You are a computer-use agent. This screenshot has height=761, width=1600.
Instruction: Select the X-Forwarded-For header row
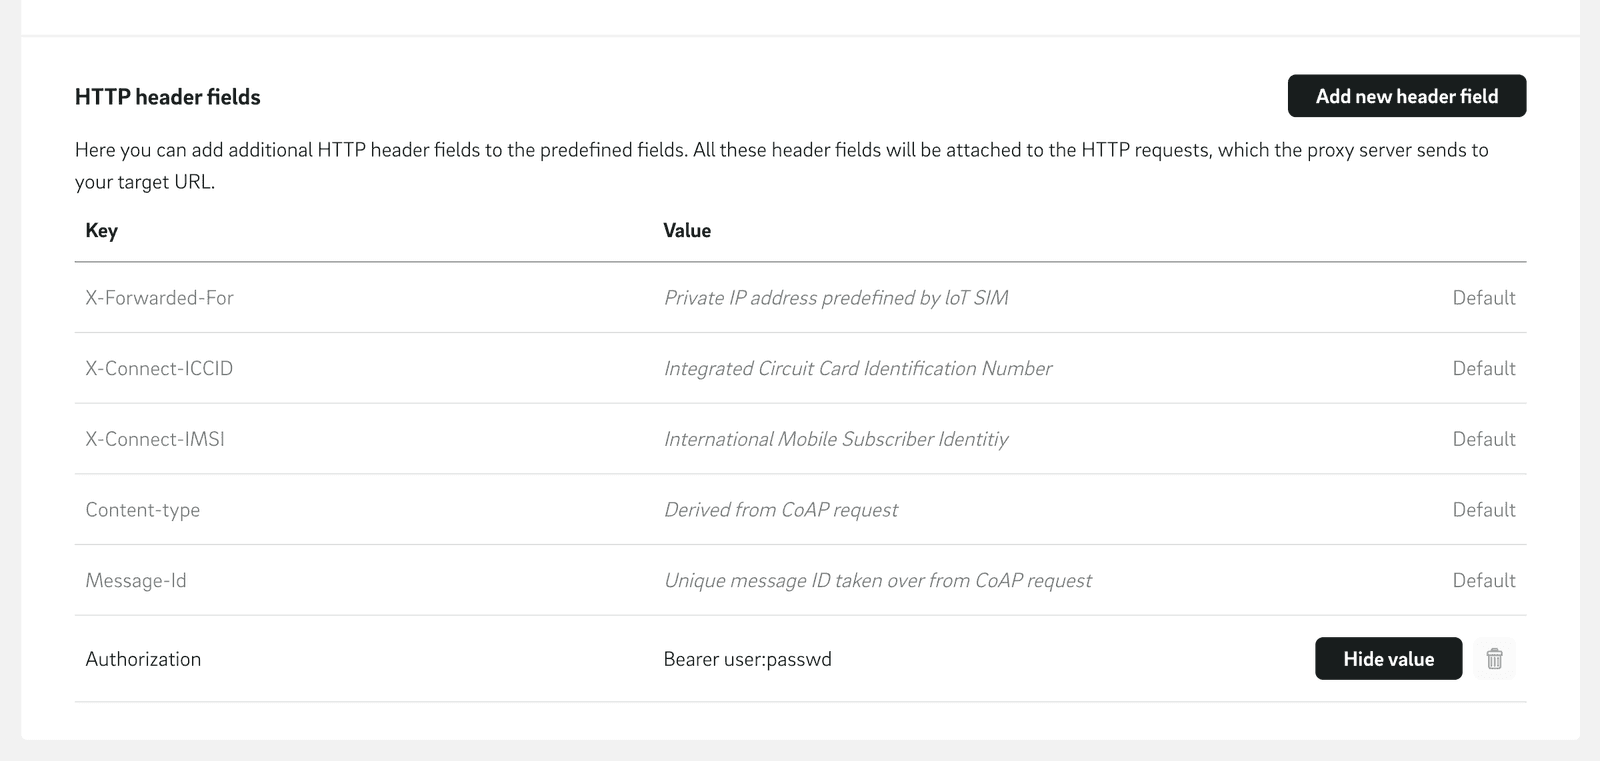pos(159,297)
